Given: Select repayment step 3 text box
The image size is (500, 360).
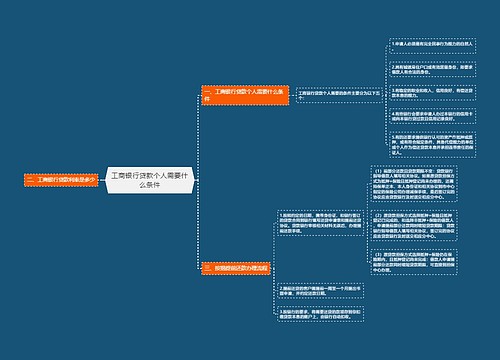Looking at the screenshot, I should (x=320, y=314).
